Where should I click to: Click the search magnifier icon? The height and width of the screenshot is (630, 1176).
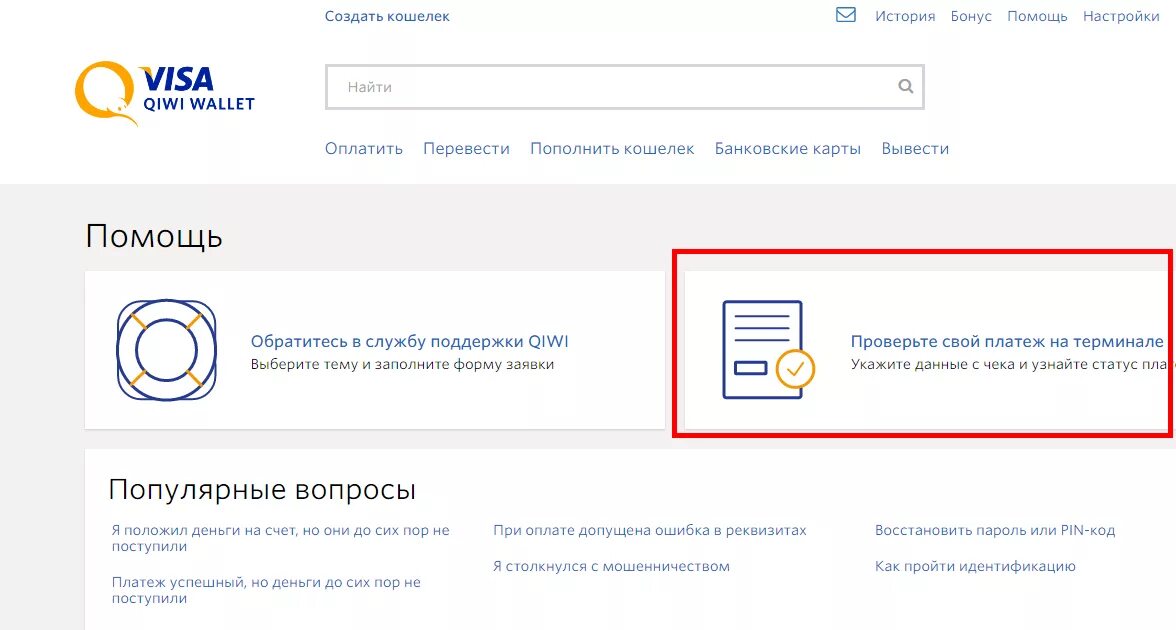pyautogui.click(x=905, y=86)
